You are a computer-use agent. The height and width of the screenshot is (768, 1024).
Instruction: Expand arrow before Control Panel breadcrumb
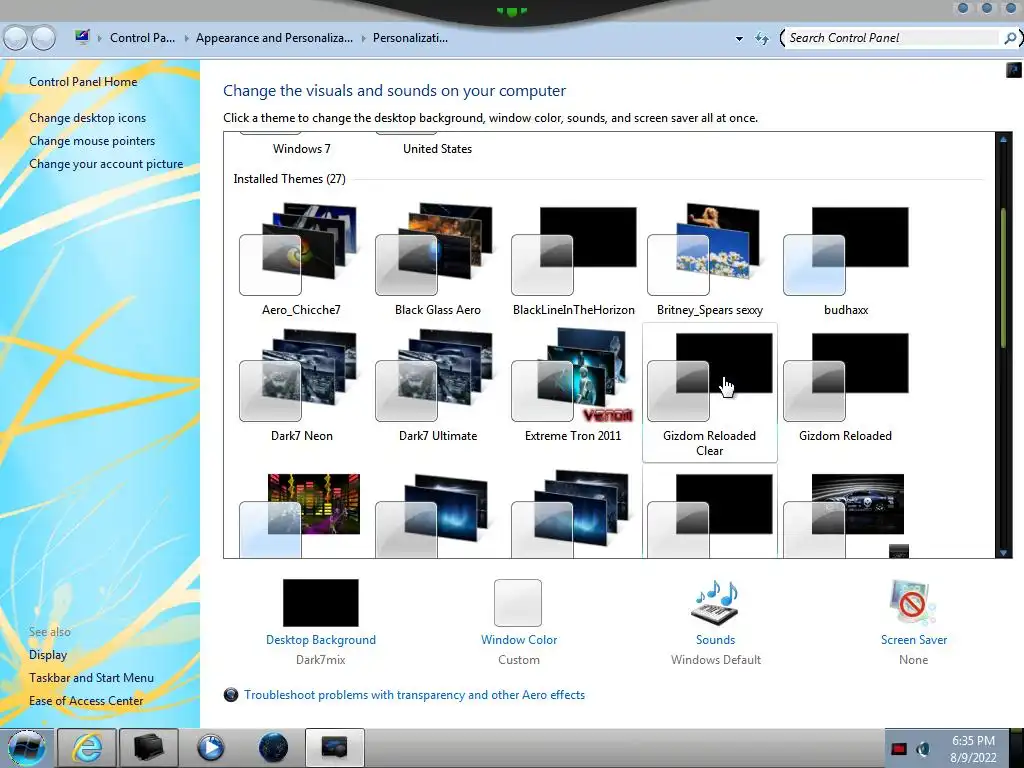point(100,39)
